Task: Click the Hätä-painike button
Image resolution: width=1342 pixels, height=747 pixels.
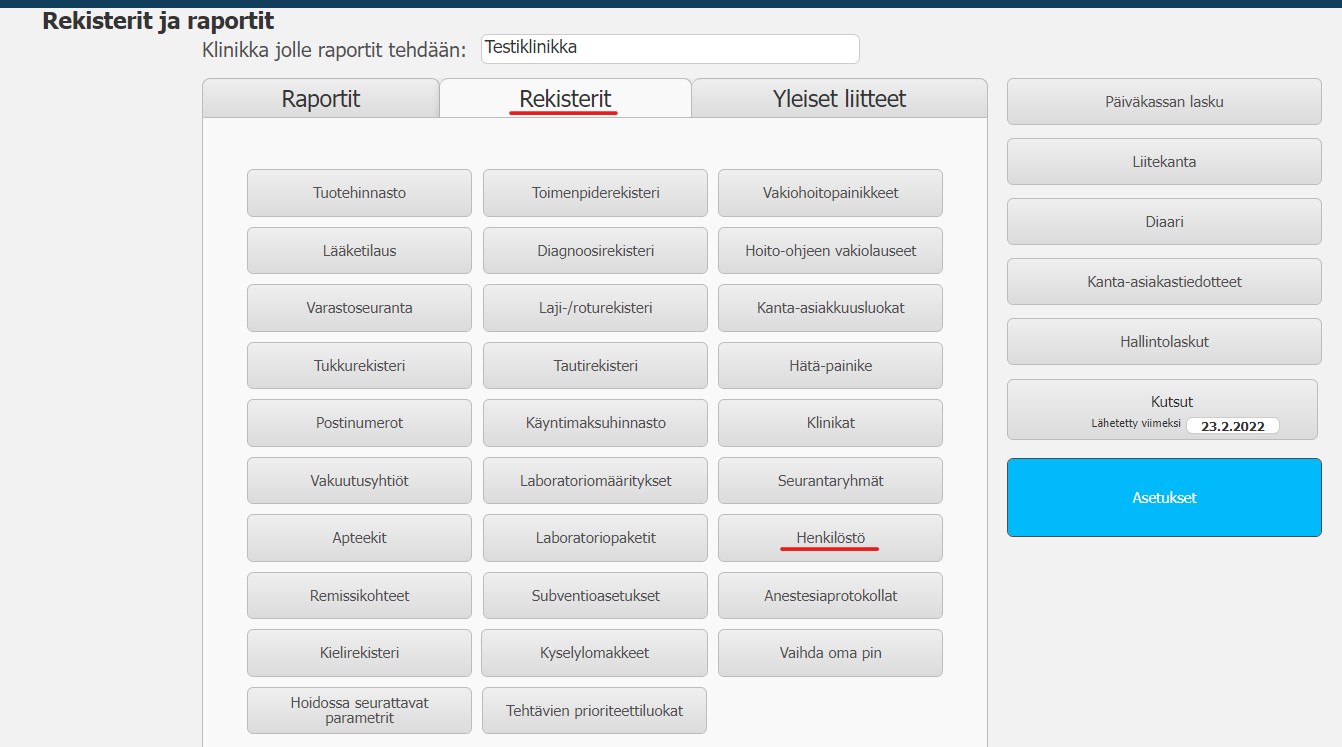Action: (830, 365)
